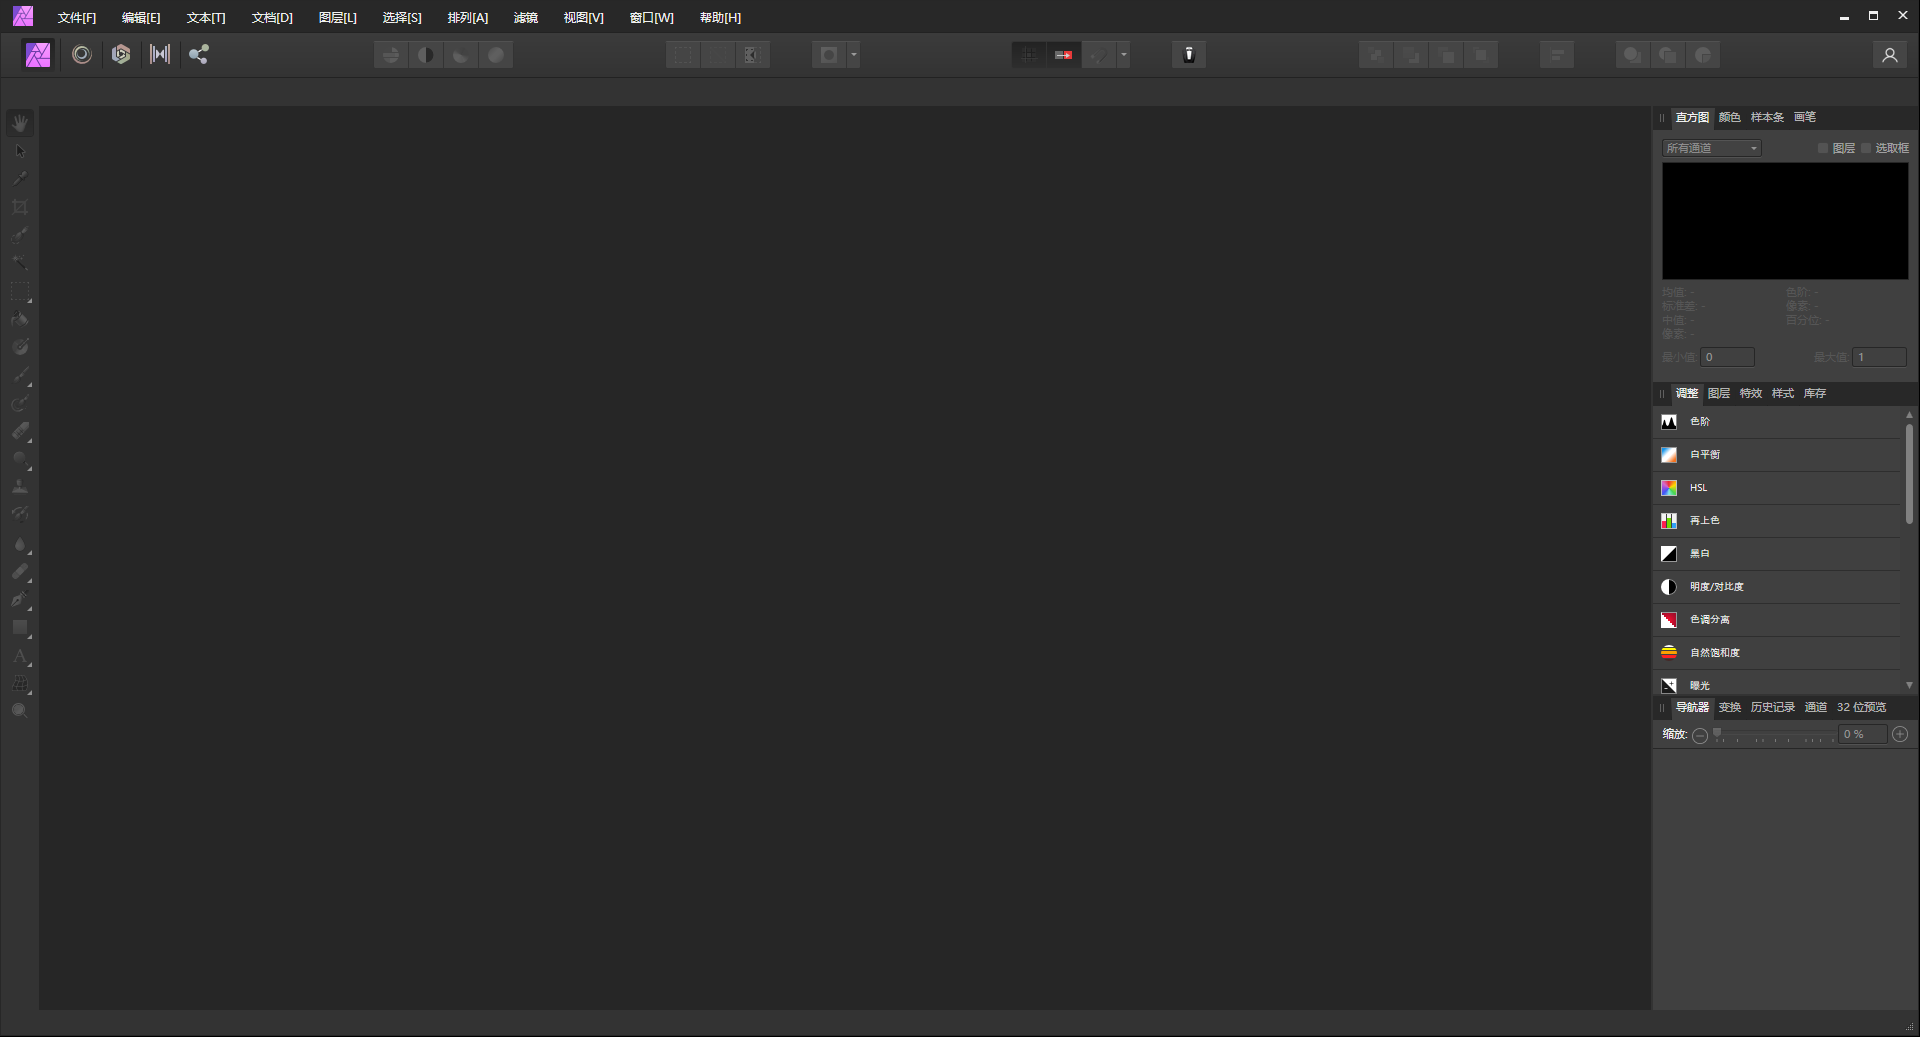Choose the Selection Brush tool
Image resolution: width=1920 pixels, height=1037 pixels.
pos(20,235)
